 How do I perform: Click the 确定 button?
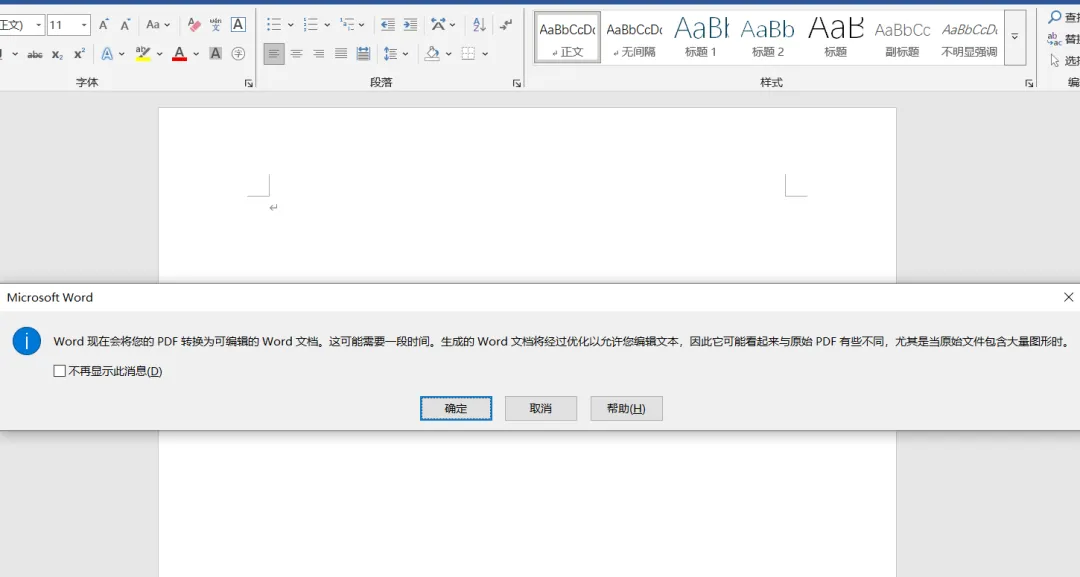pos(456,408)
